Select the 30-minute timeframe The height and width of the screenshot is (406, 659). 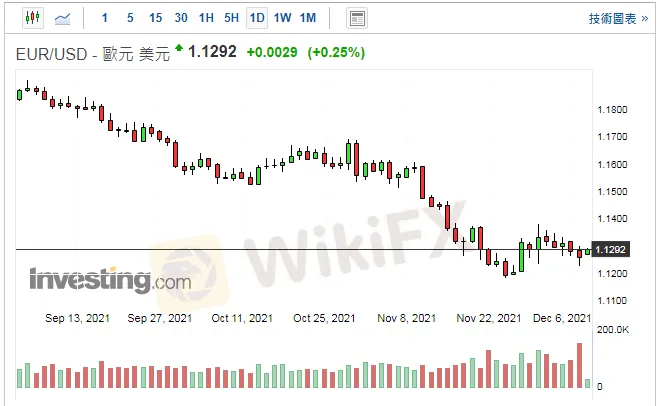pos(181,18)
